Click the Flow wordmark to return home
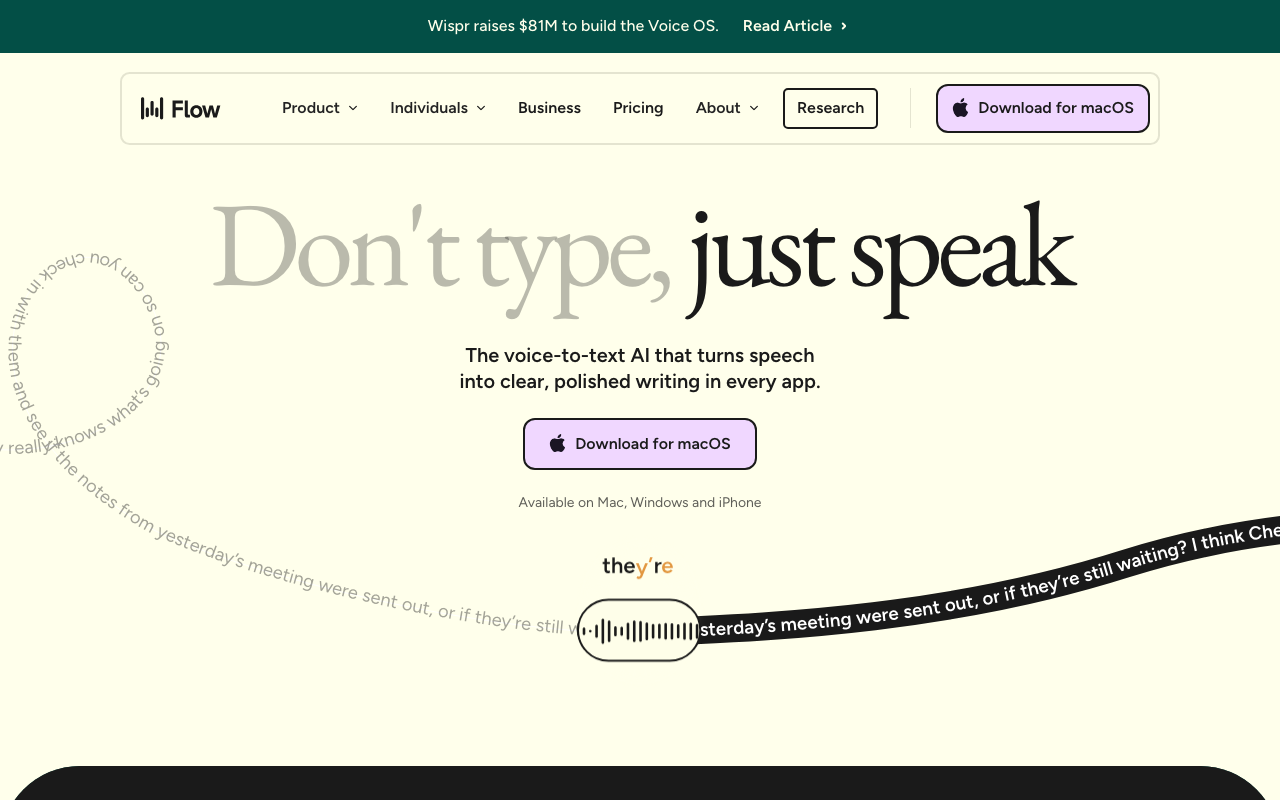 pyautogui.click(x=198, y=107)
